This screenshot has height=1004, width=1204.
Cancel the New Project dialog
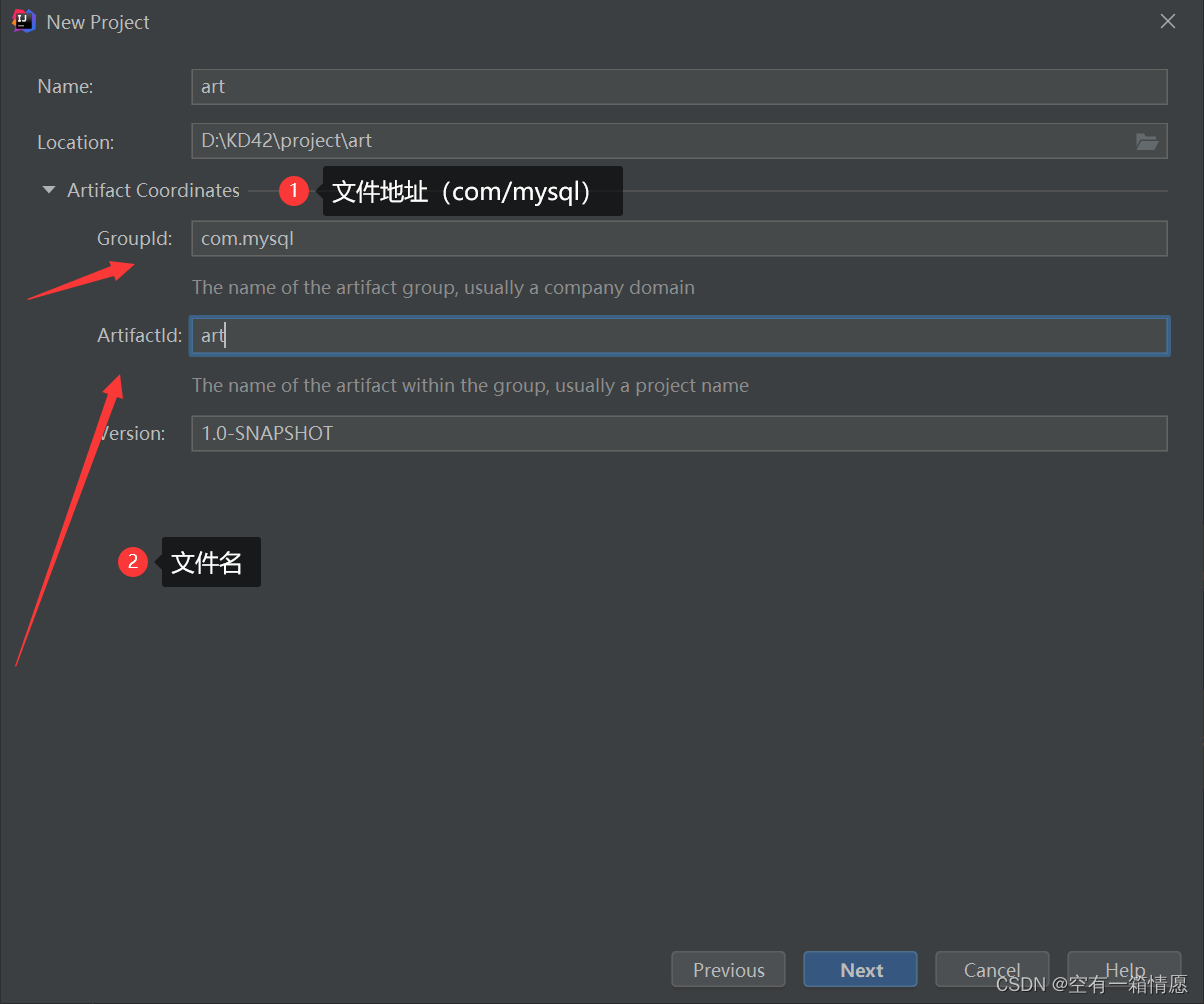click(x=992, y=969)
